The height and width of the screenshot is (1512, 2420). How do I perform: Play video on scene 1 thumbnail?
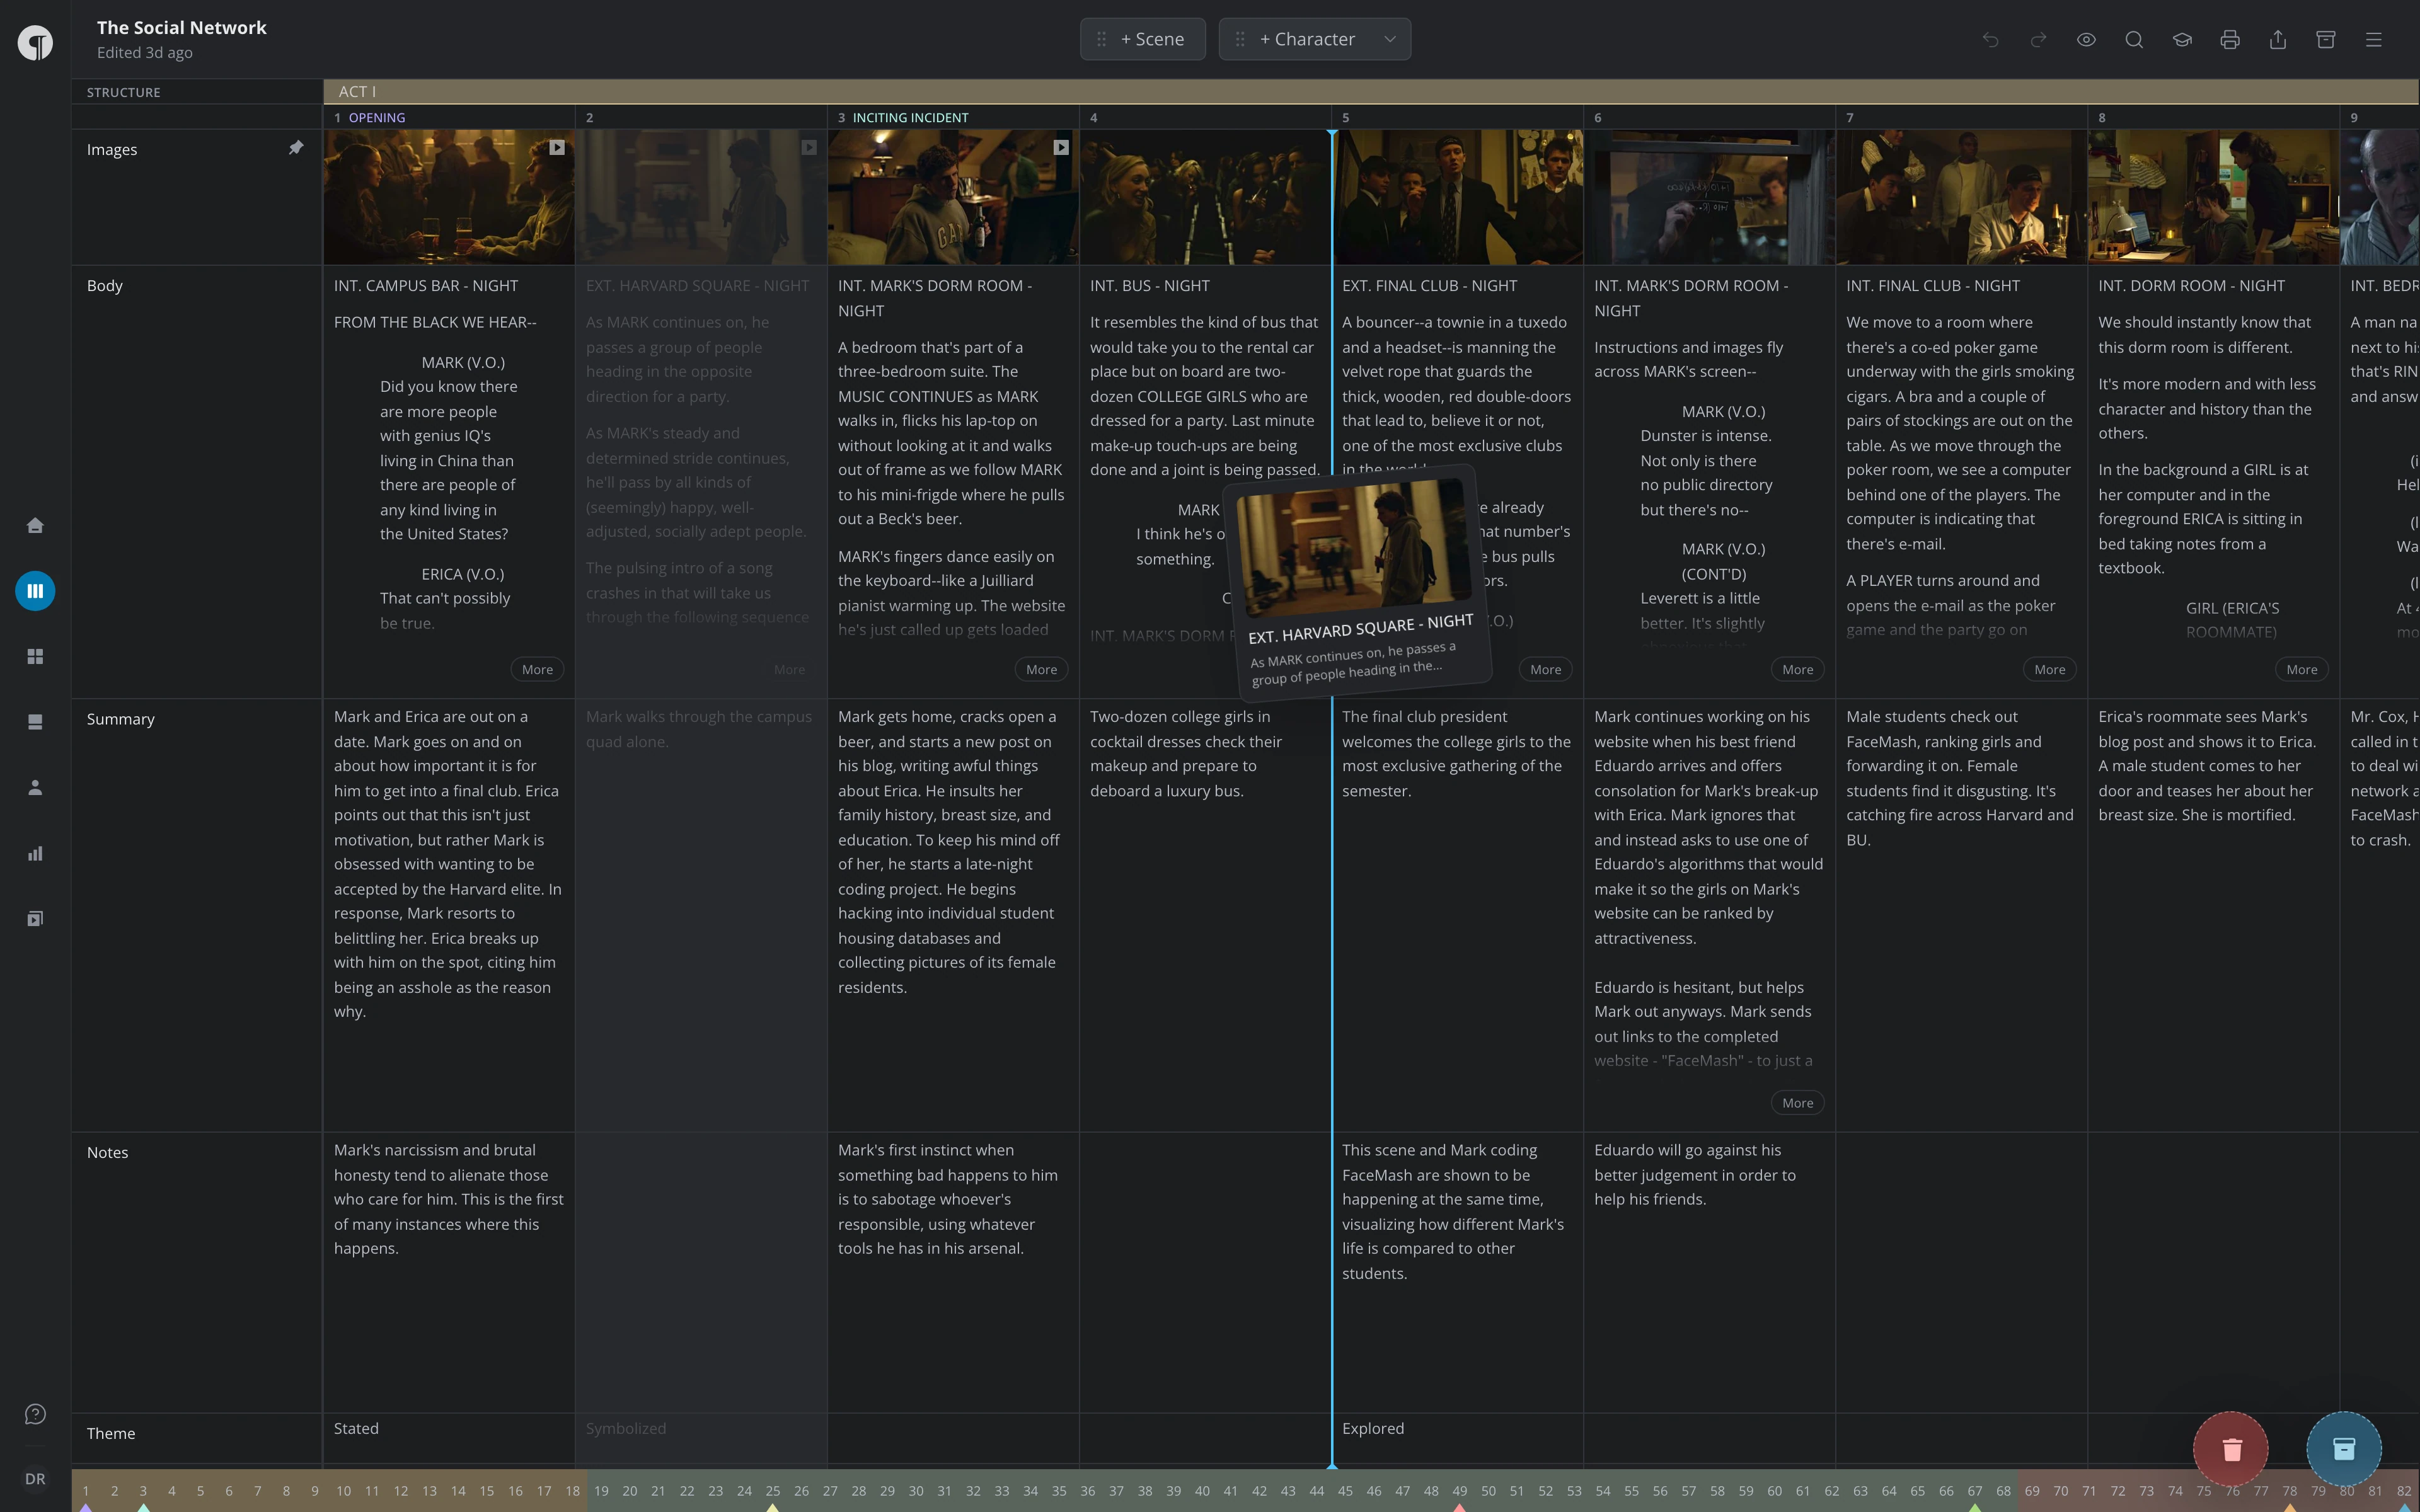(x=557, y=147)
